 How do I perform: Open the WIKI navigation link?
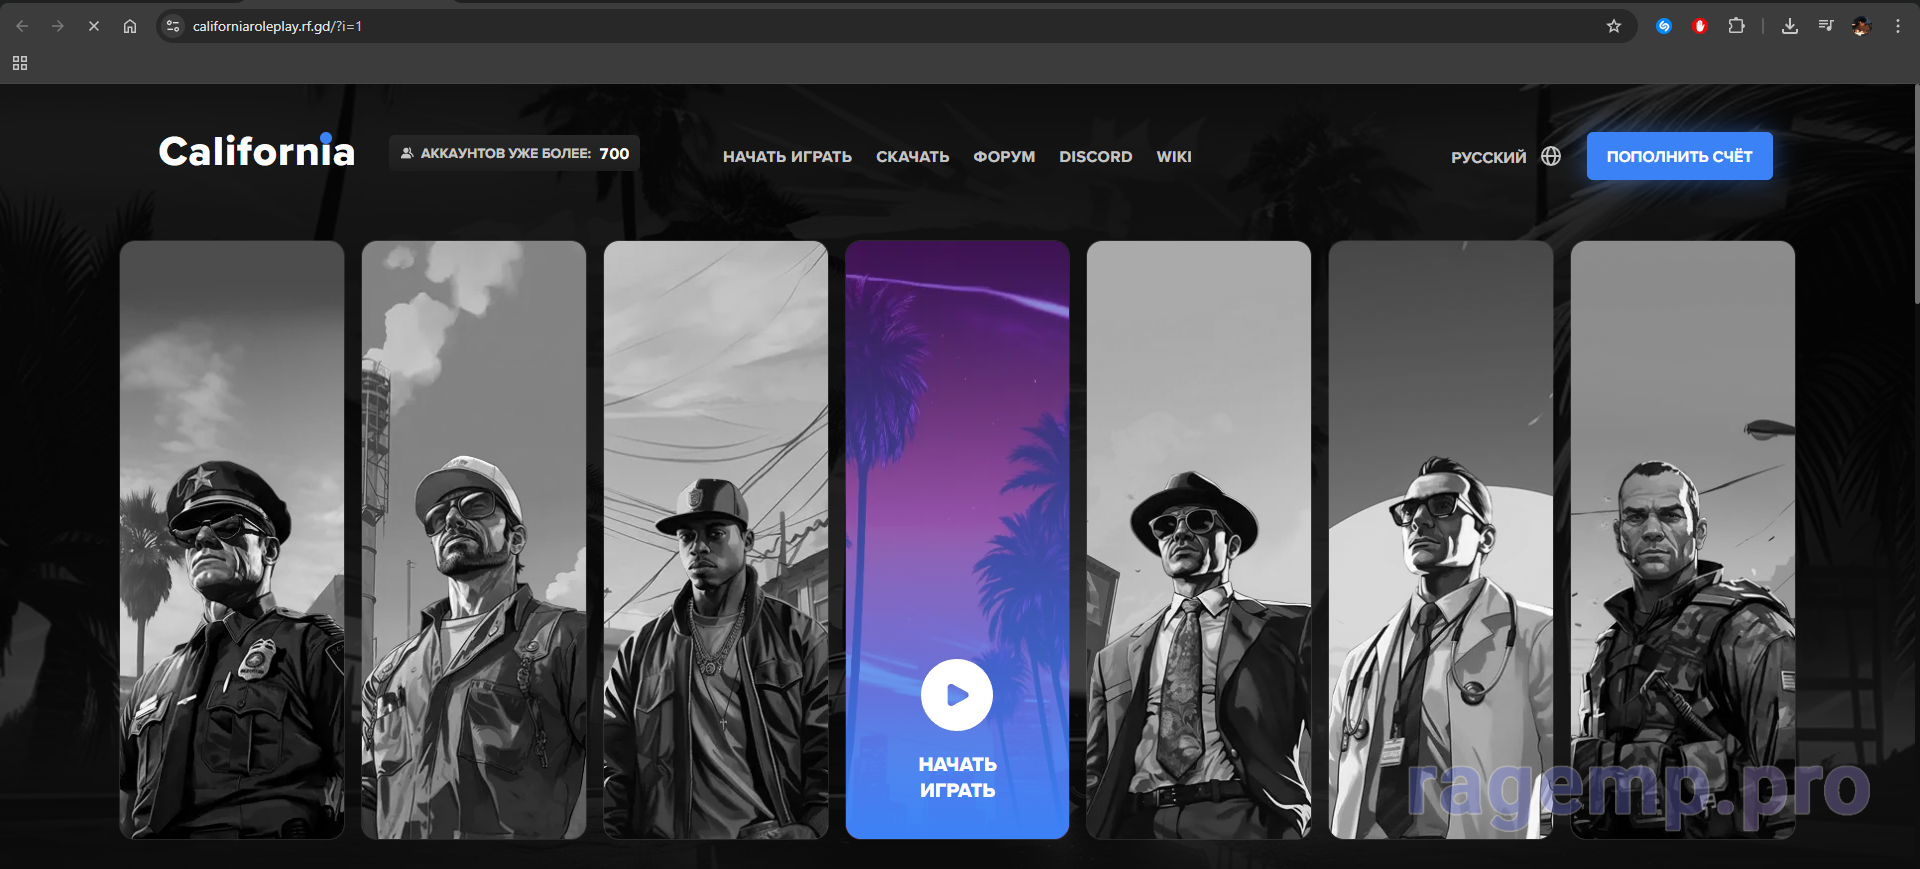coord(1174,157)
